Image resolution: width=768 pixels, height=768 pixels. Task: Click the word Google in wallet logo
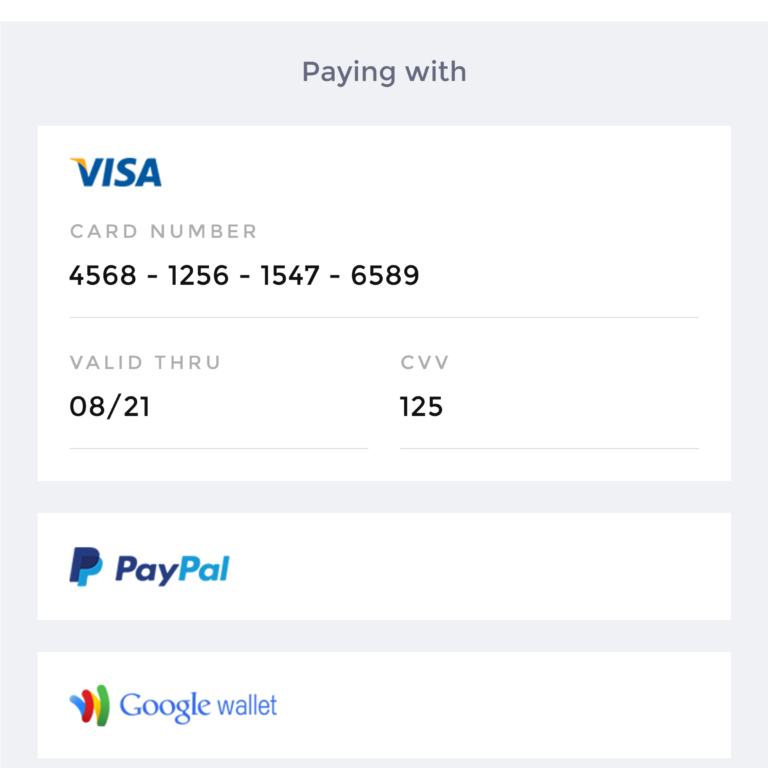[x=164, y=706]
